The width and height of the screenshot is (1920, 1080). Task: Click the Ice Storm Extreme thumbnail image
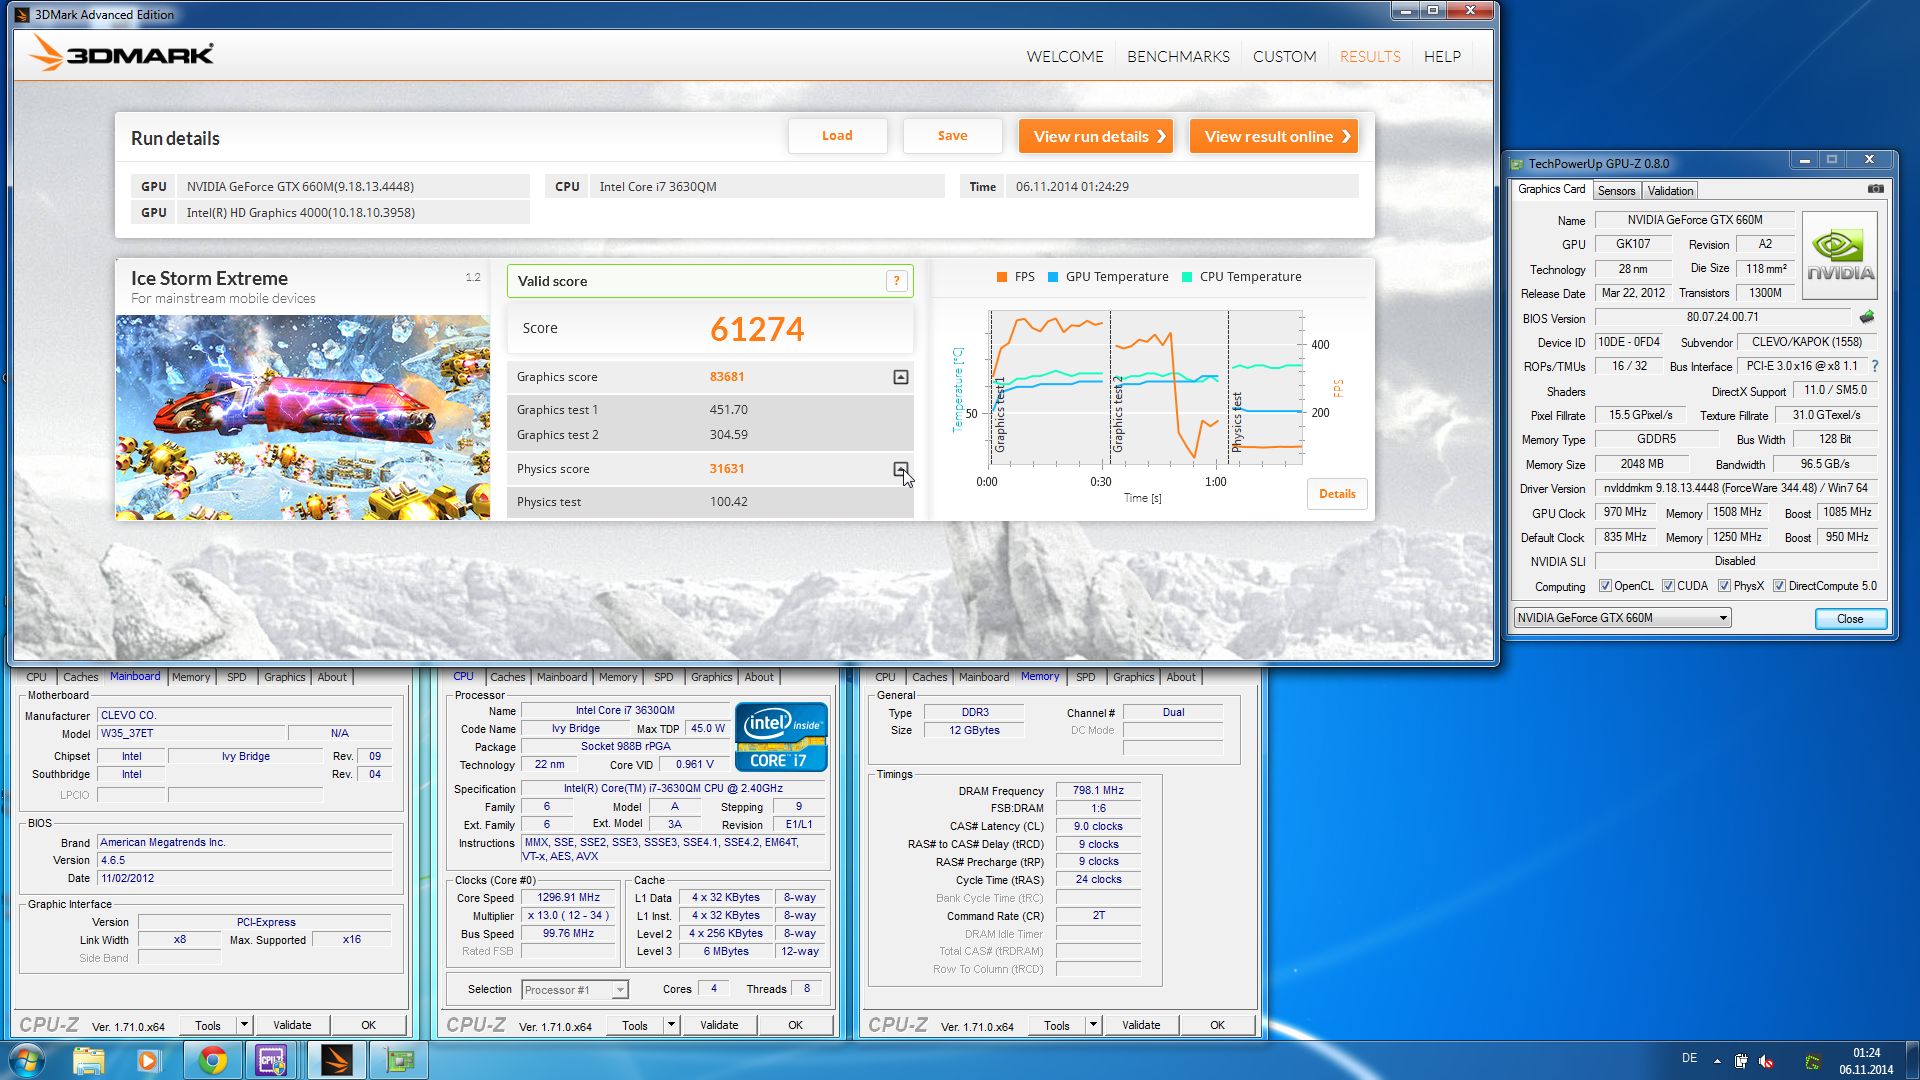tap(302, 417)
